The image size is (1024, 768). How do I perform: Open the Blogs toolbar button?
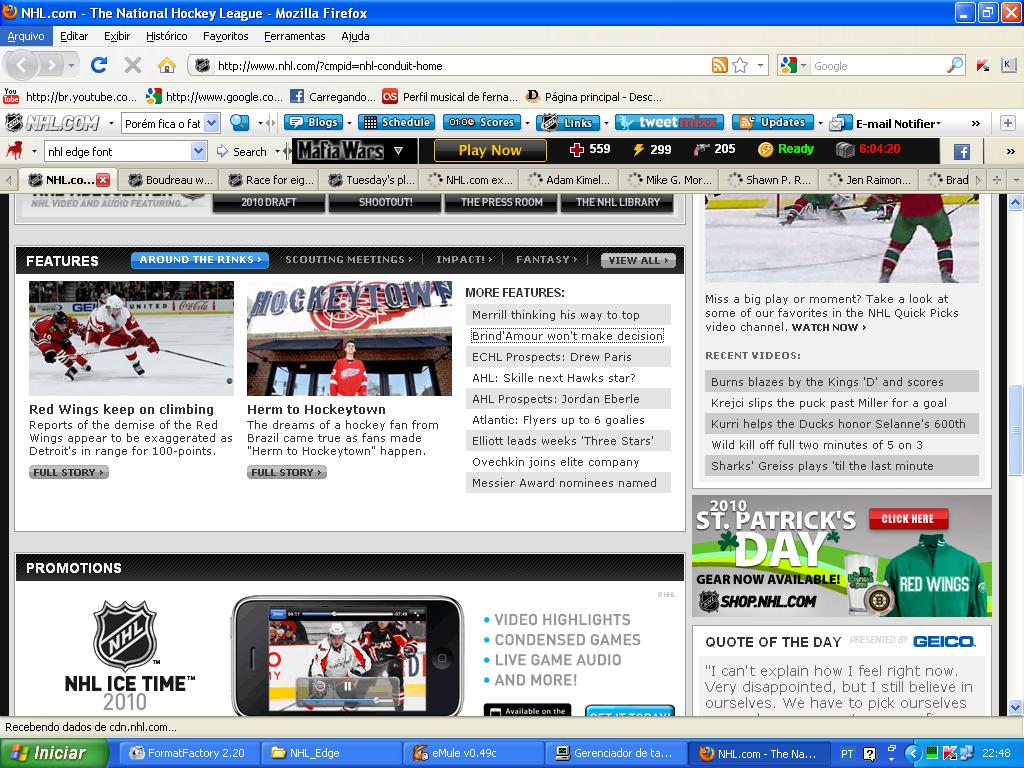coord(314,122)
